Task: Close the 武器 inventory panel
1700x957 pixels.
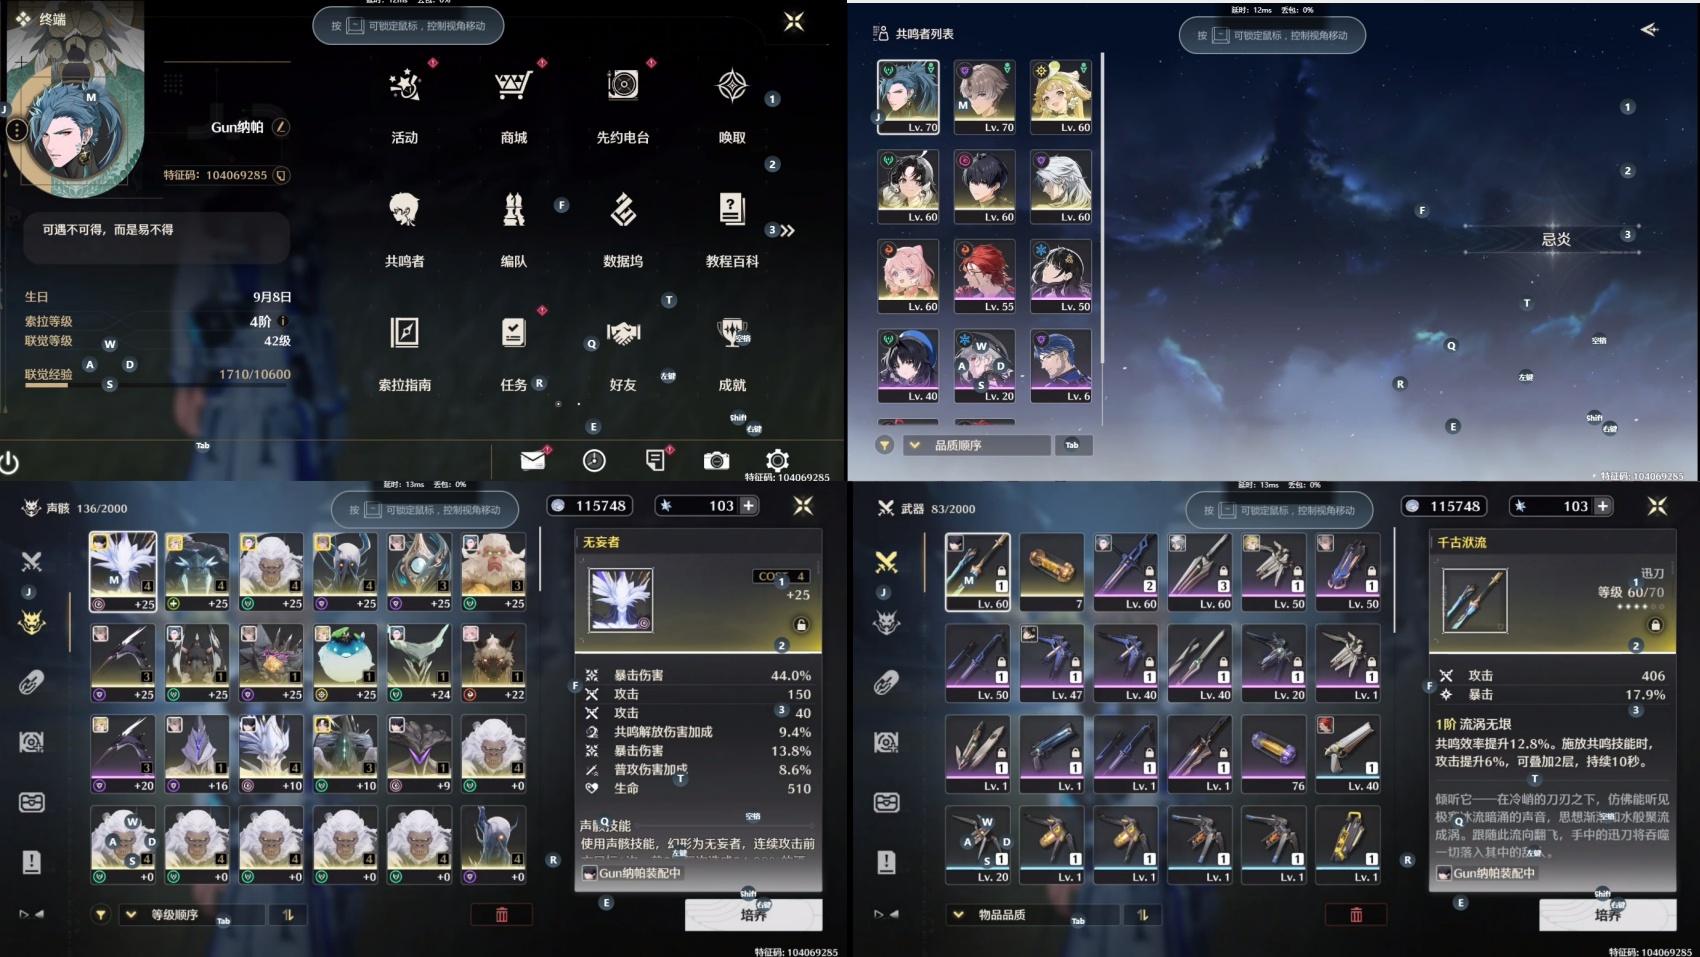Action: (x=1657, y=506)
